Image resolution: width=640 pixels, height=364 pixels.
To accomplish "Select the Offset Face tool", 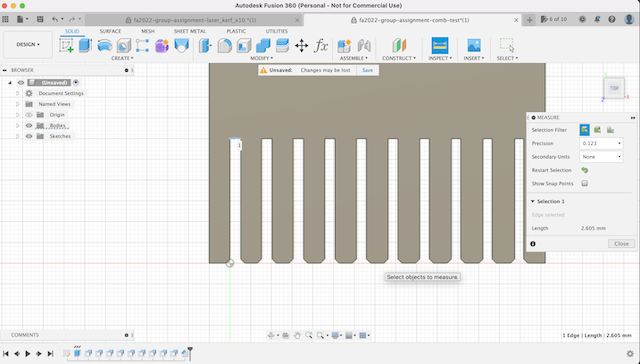I will 282,46.
